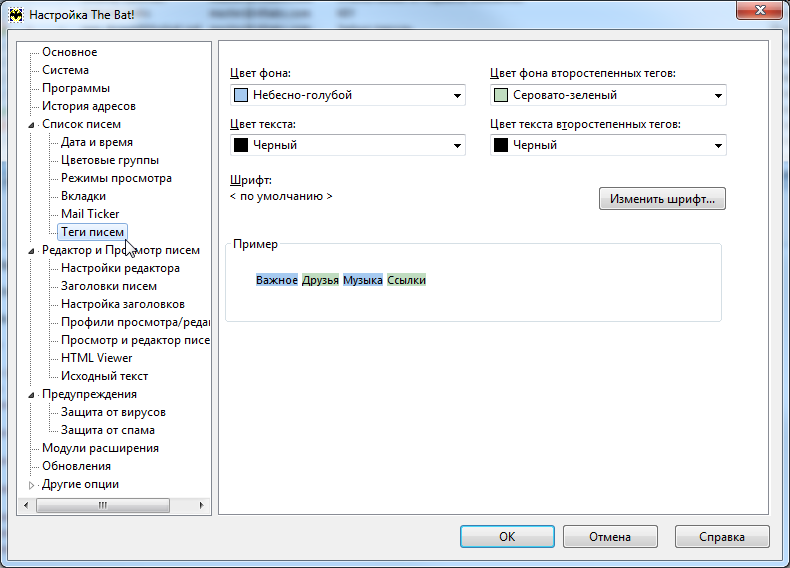Collapse the Список писем tree node
Viewport: 790px width, 568px height.
coord(31,125)
